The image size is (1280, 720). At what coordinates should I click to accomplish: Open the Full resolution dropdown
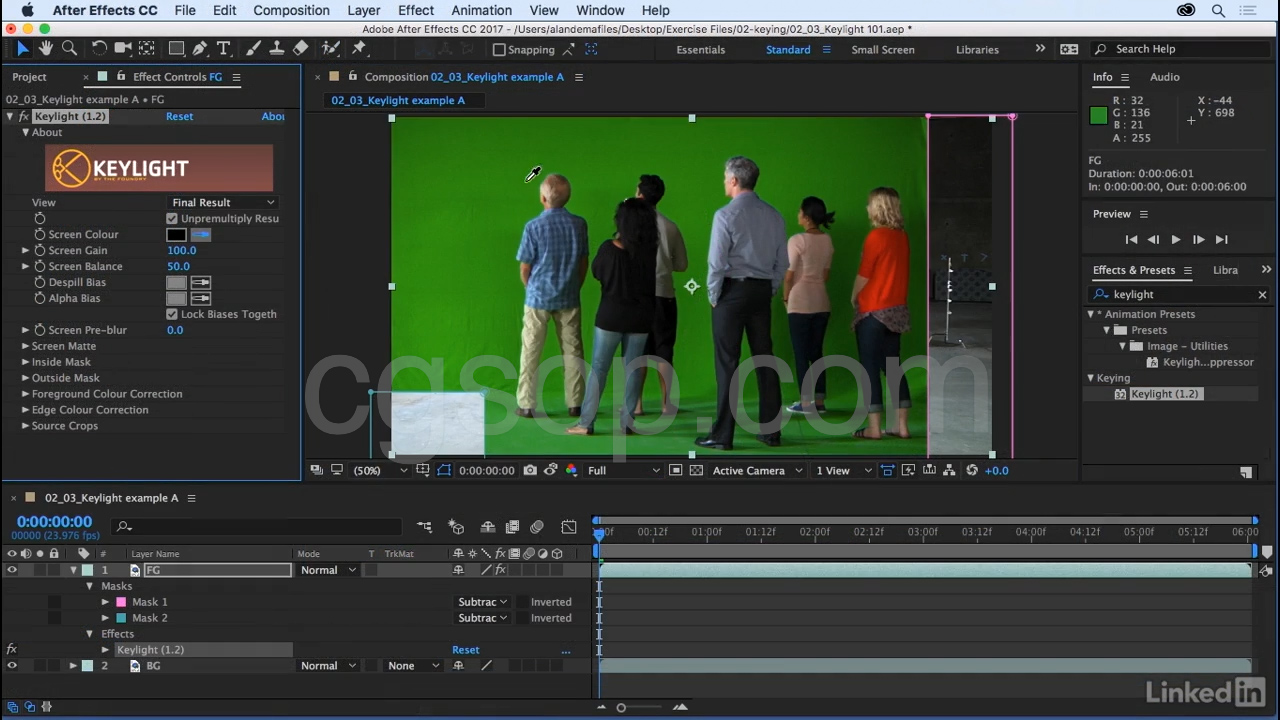tap(623, 470)
